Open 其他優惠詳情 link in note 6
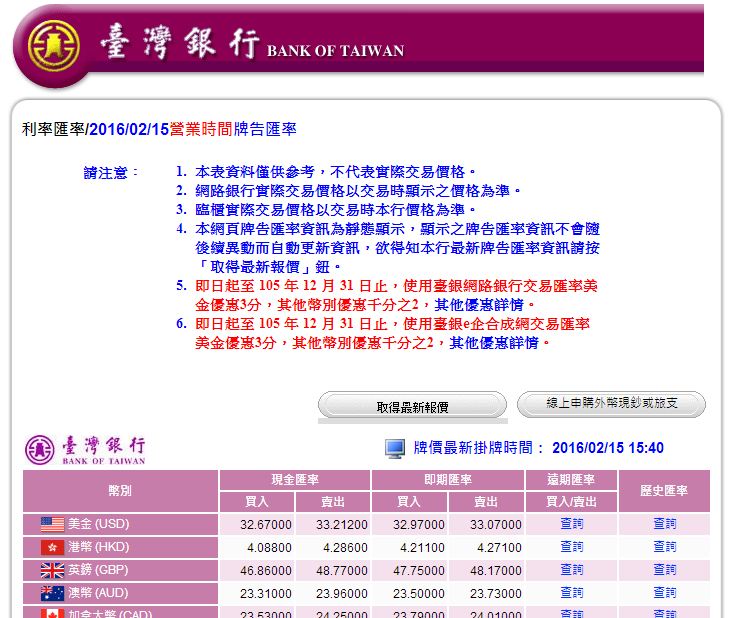 (x=494, y=343)
